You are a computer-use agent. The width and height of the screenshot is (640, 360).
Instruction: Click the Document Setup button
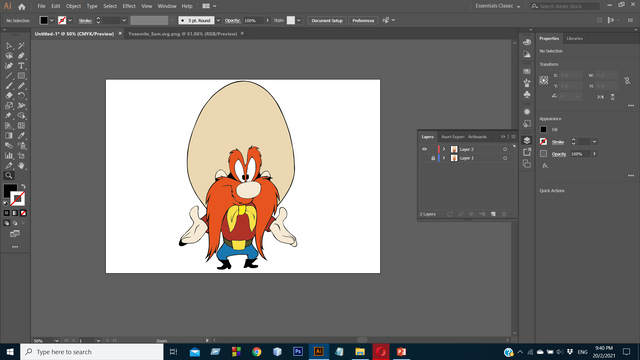click(x=327, y=20)
